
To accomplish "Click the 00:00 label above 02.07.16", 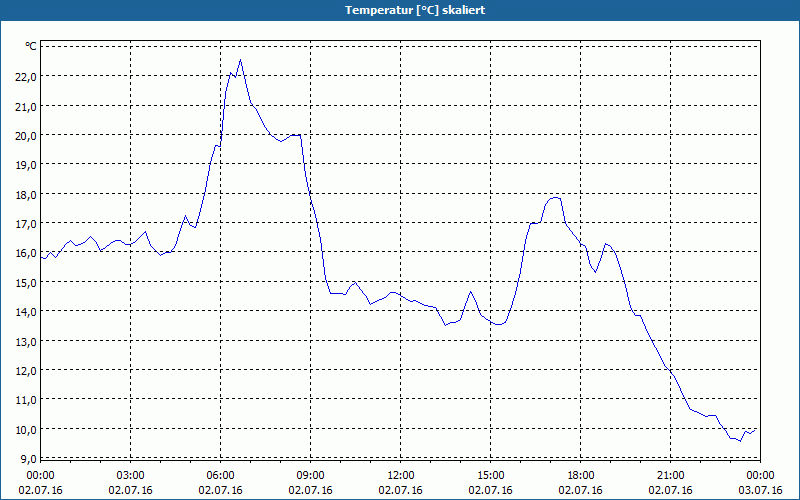I will coord(40,476).
